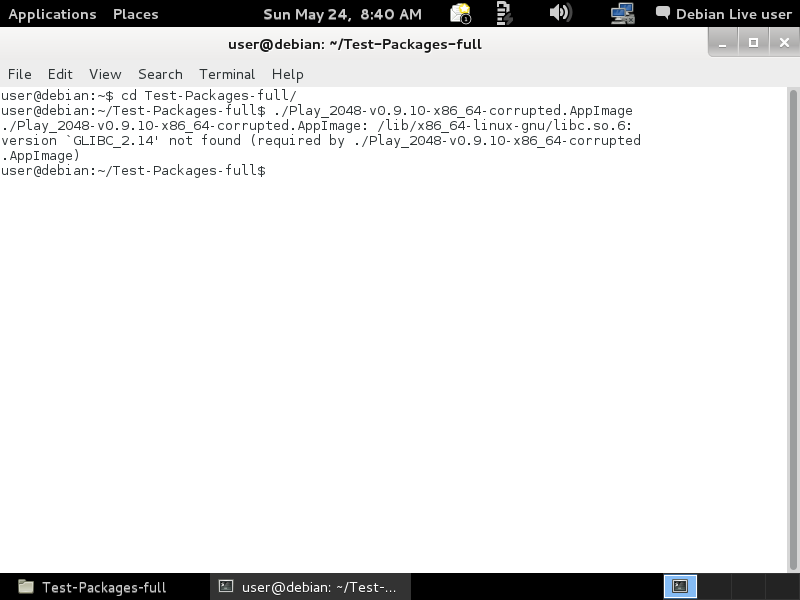Screen dimensions: 800x600
Task: Click the terminal vertical scrollbar
Action: point(793,330)
